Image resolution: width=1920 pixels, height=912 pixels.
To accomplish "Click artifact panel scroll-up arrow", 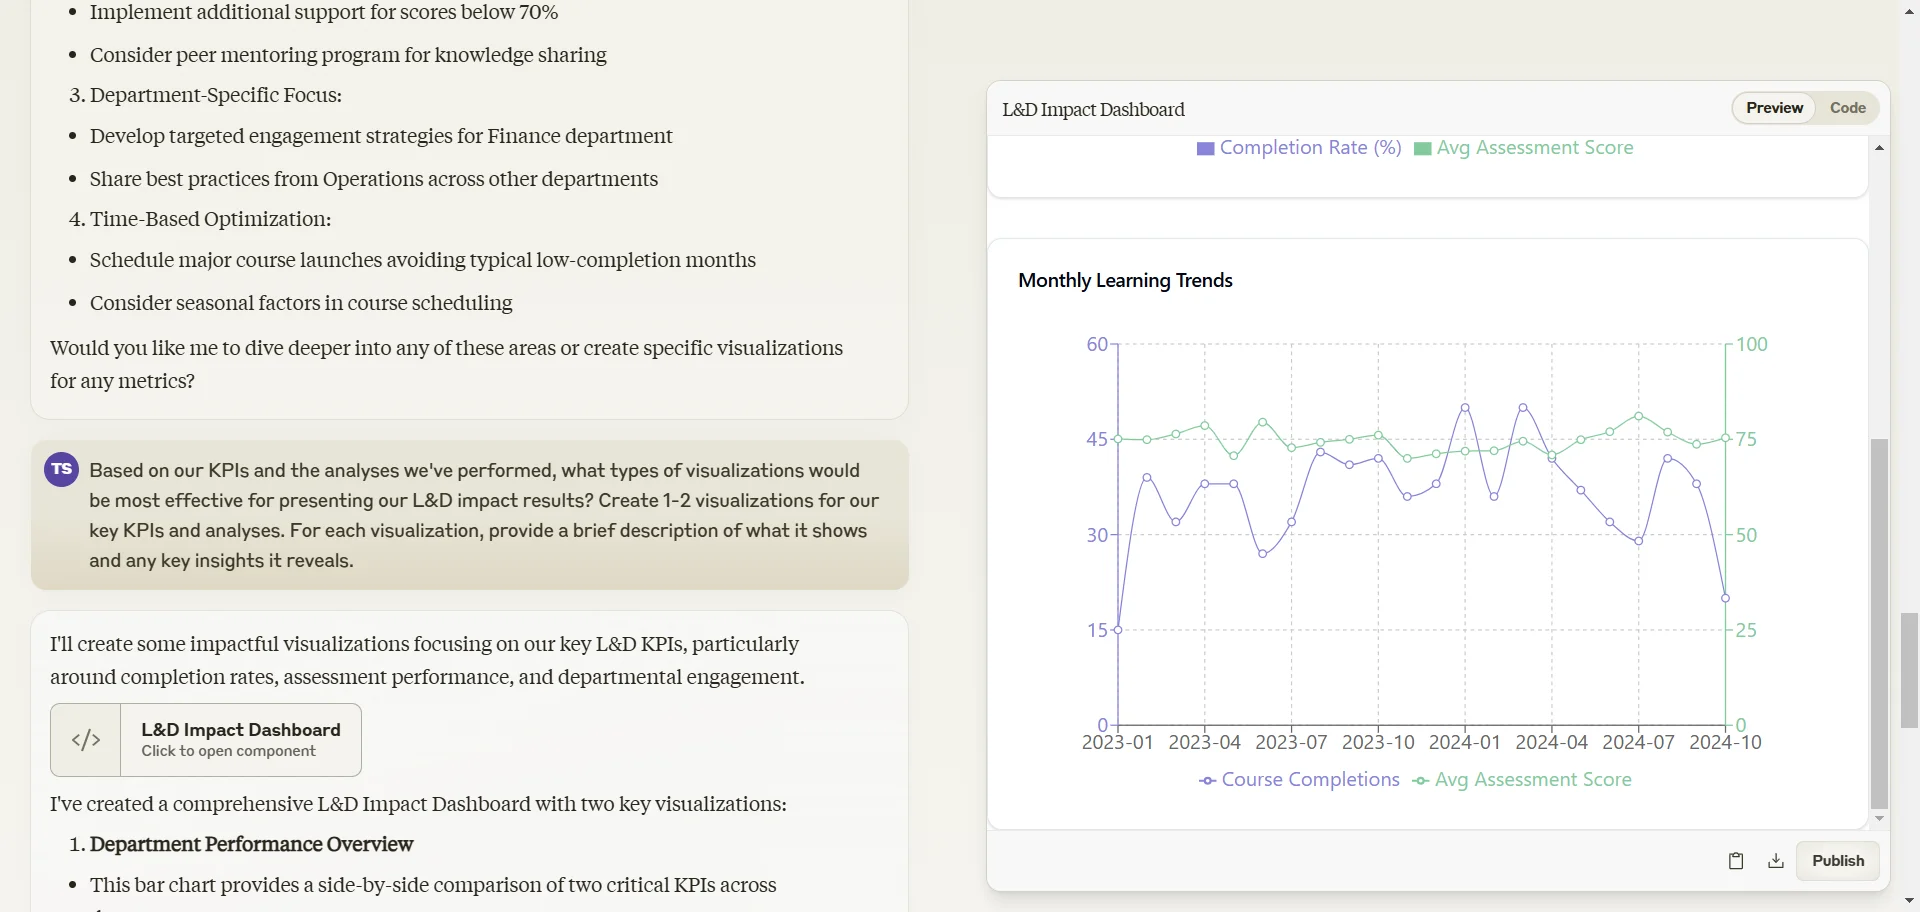I will 1880,148.
